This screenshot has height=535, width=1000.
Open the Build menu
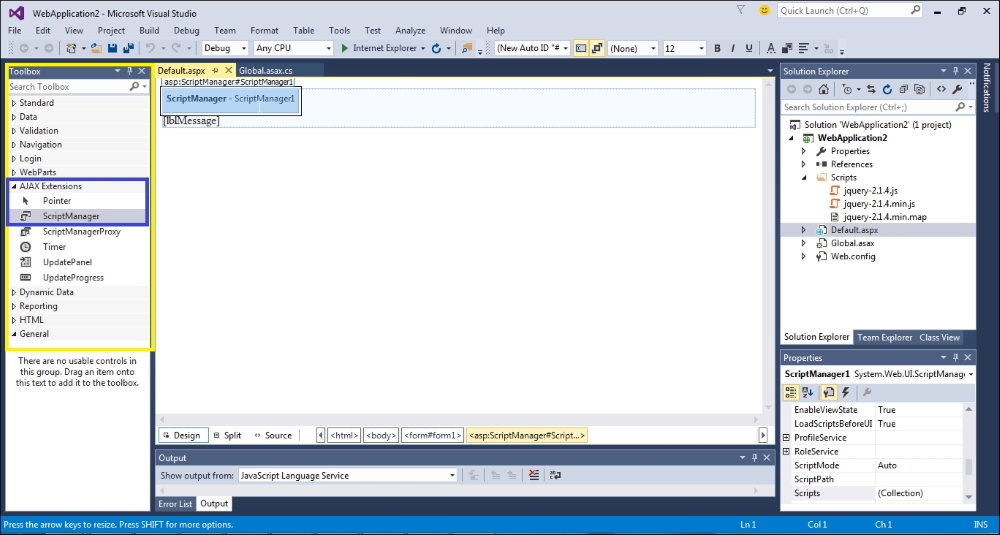point(149,30)
